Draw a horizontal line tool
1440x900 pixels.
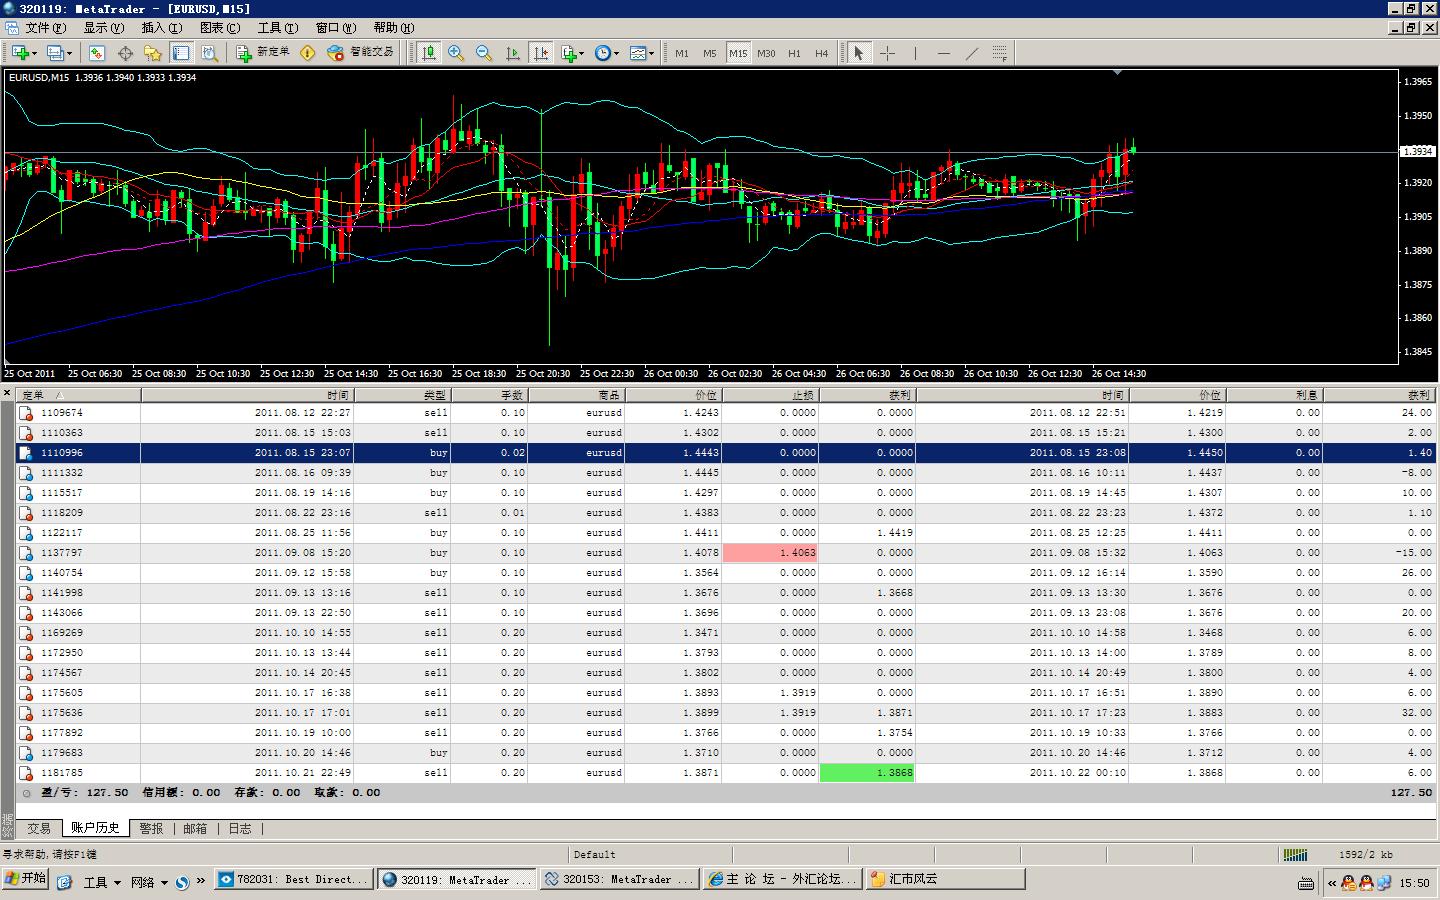click(943, 53)
